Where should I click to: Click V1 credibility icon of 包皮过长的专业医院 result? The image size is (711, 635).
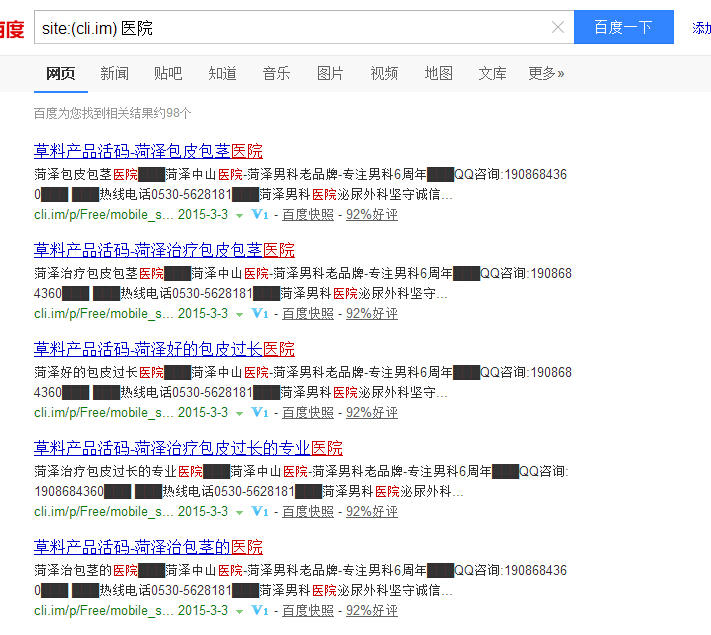tap(260, 511)
